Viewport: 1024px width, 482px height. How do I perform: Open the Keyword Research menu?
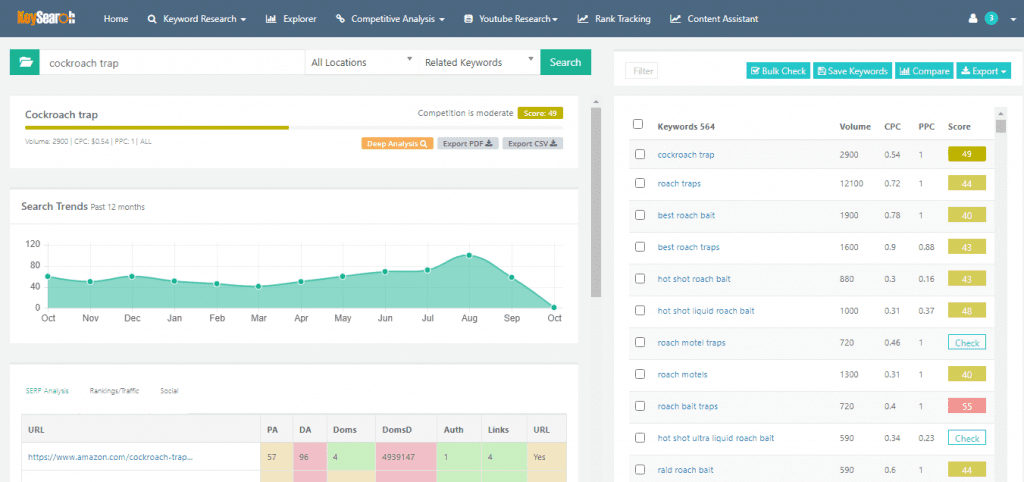(x=196, y=18)
